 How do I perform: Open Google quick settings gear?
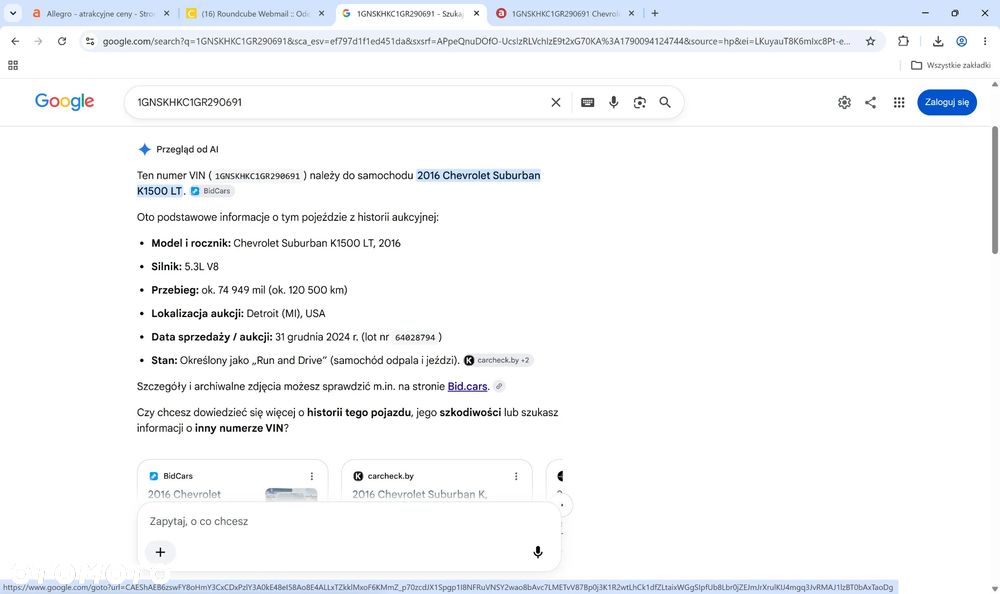(x=844, y=102)
